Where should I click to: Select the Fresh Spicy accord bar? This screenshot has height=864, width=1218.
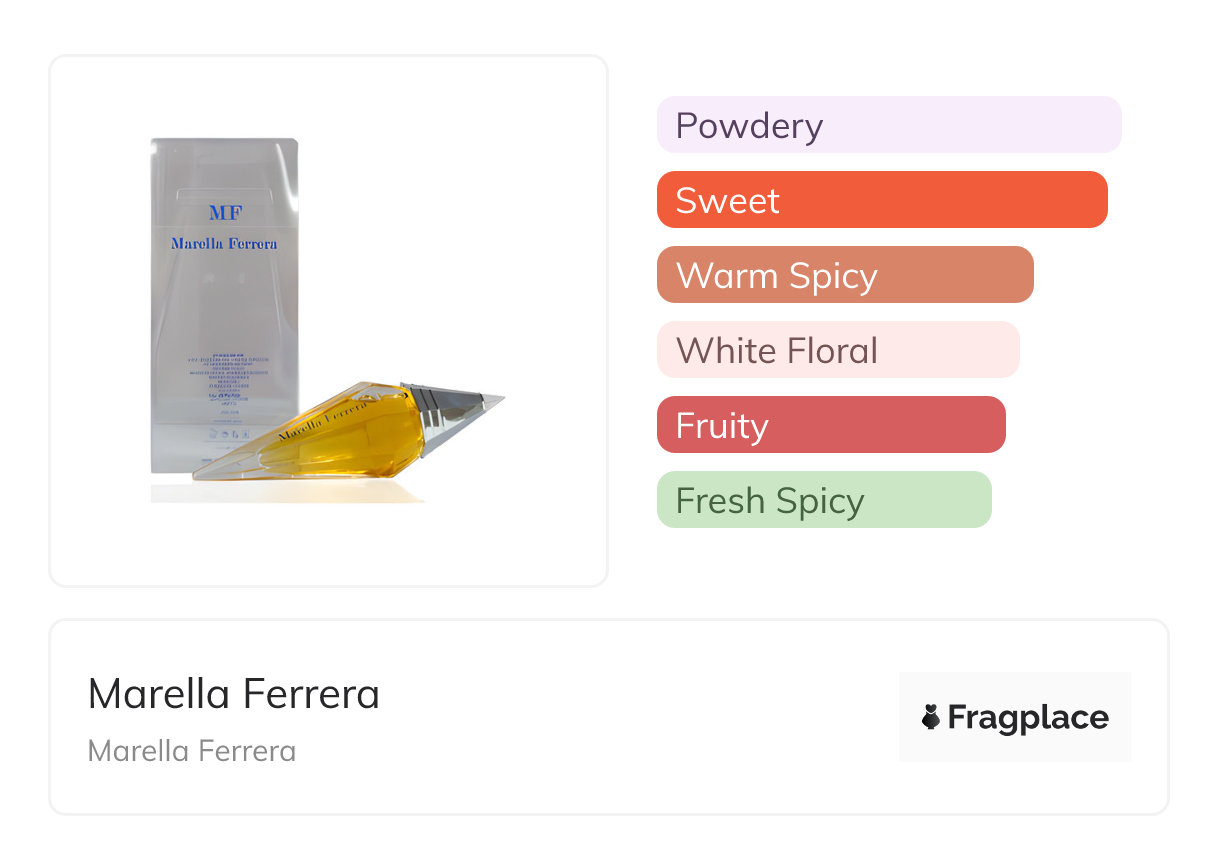pos(823,500)
